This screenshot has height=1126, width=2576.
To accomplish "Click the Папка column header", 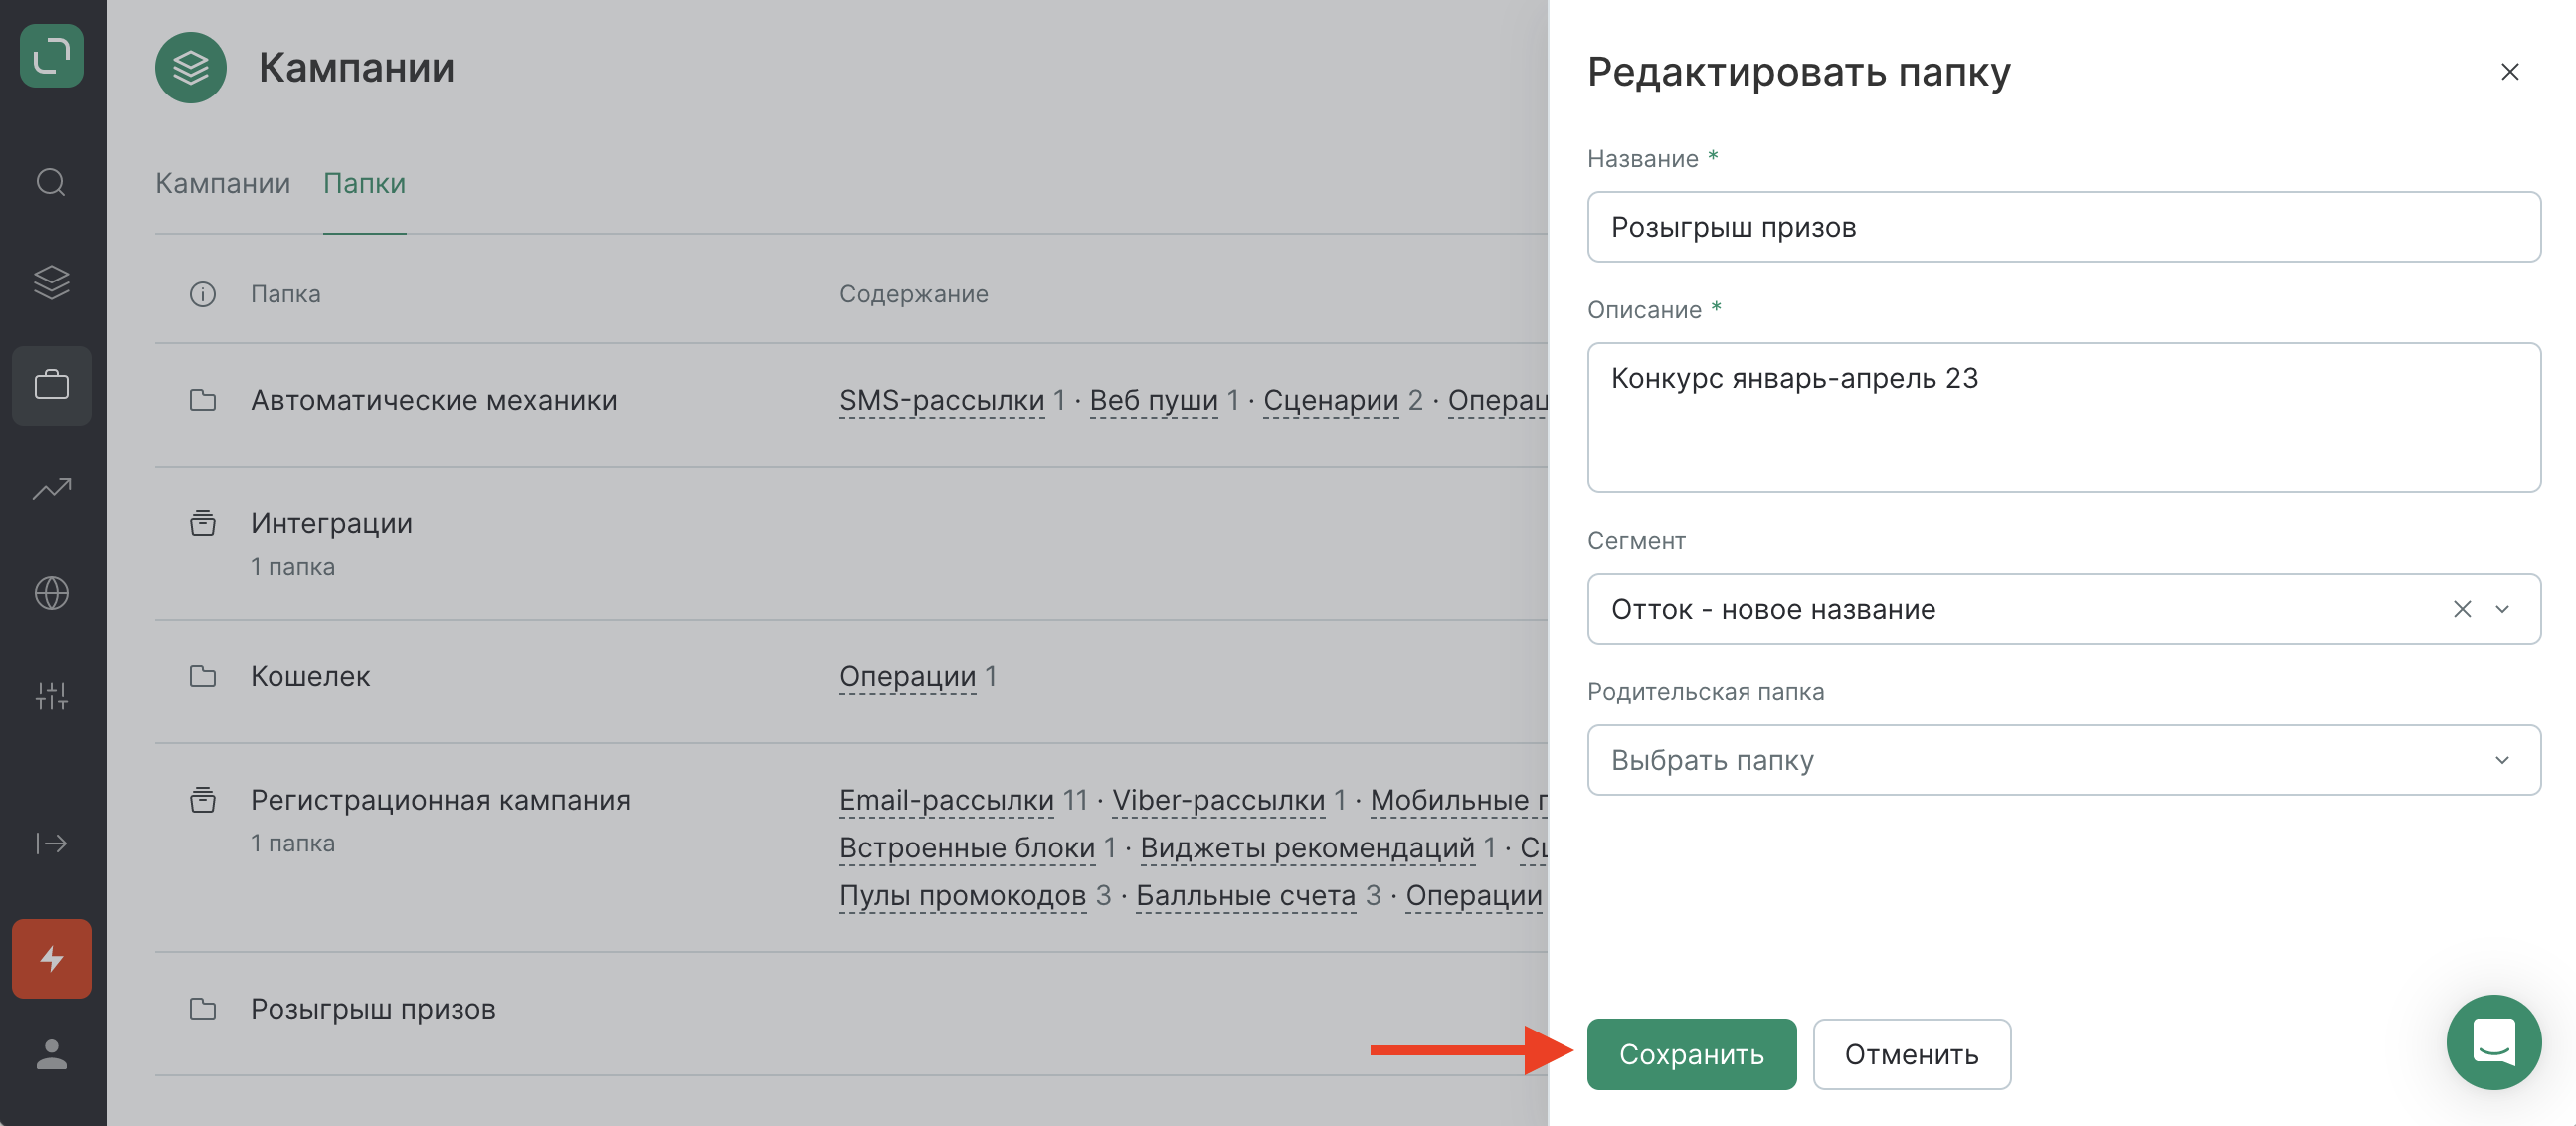I will click(285, 294).
